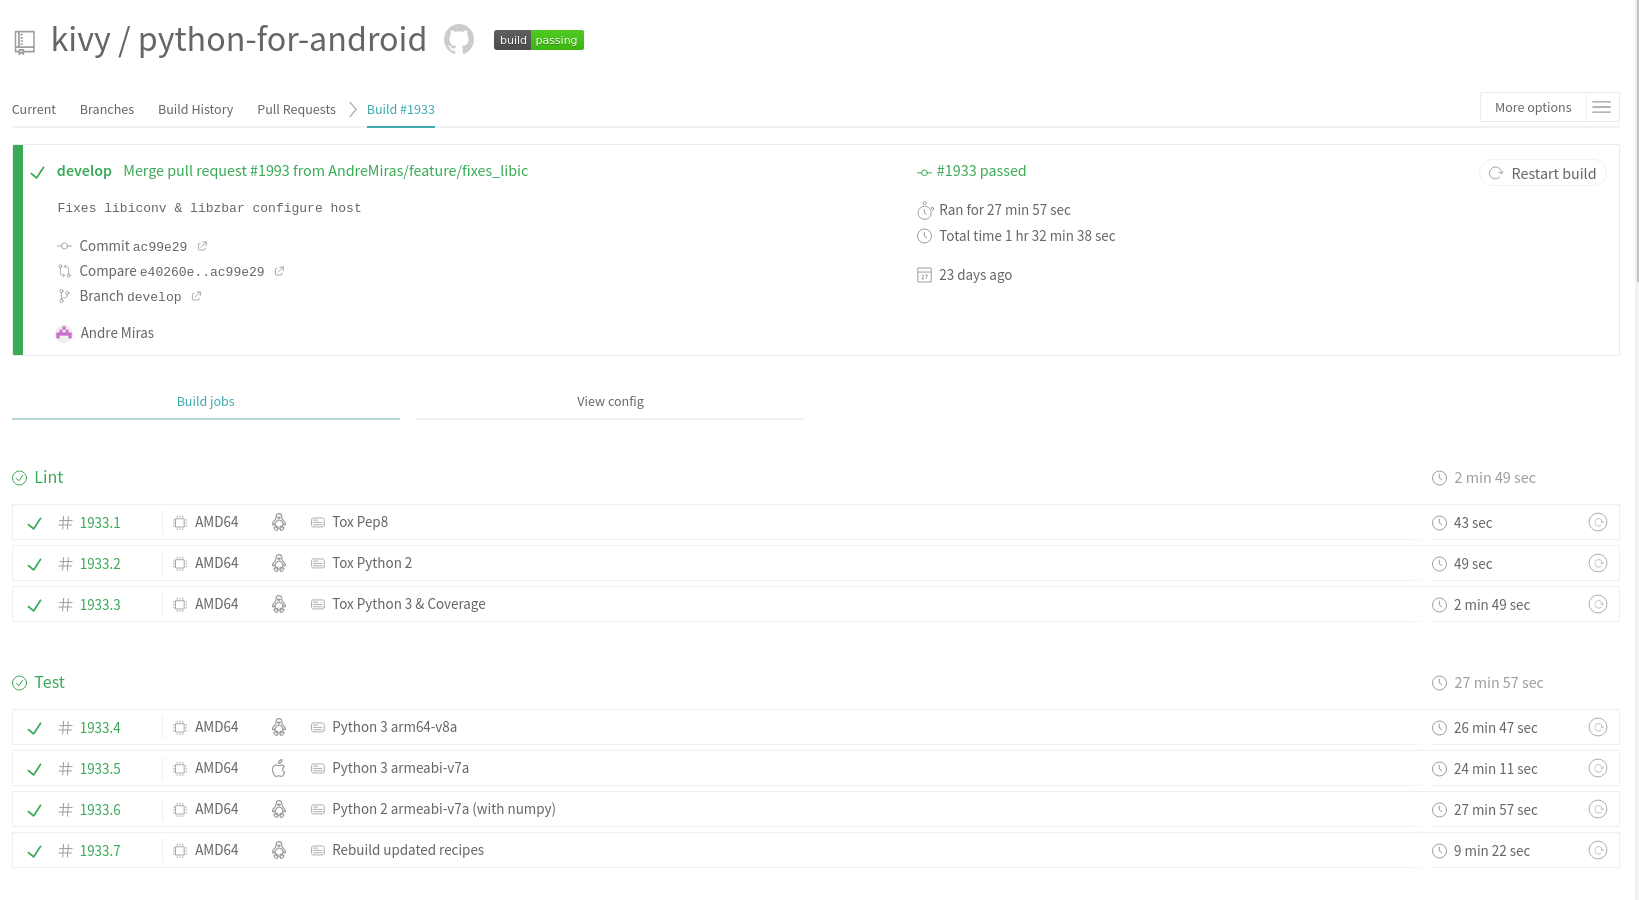1639x900 pixels.
Task: Open the Pull Requests tab
Action: pos(296,109)
